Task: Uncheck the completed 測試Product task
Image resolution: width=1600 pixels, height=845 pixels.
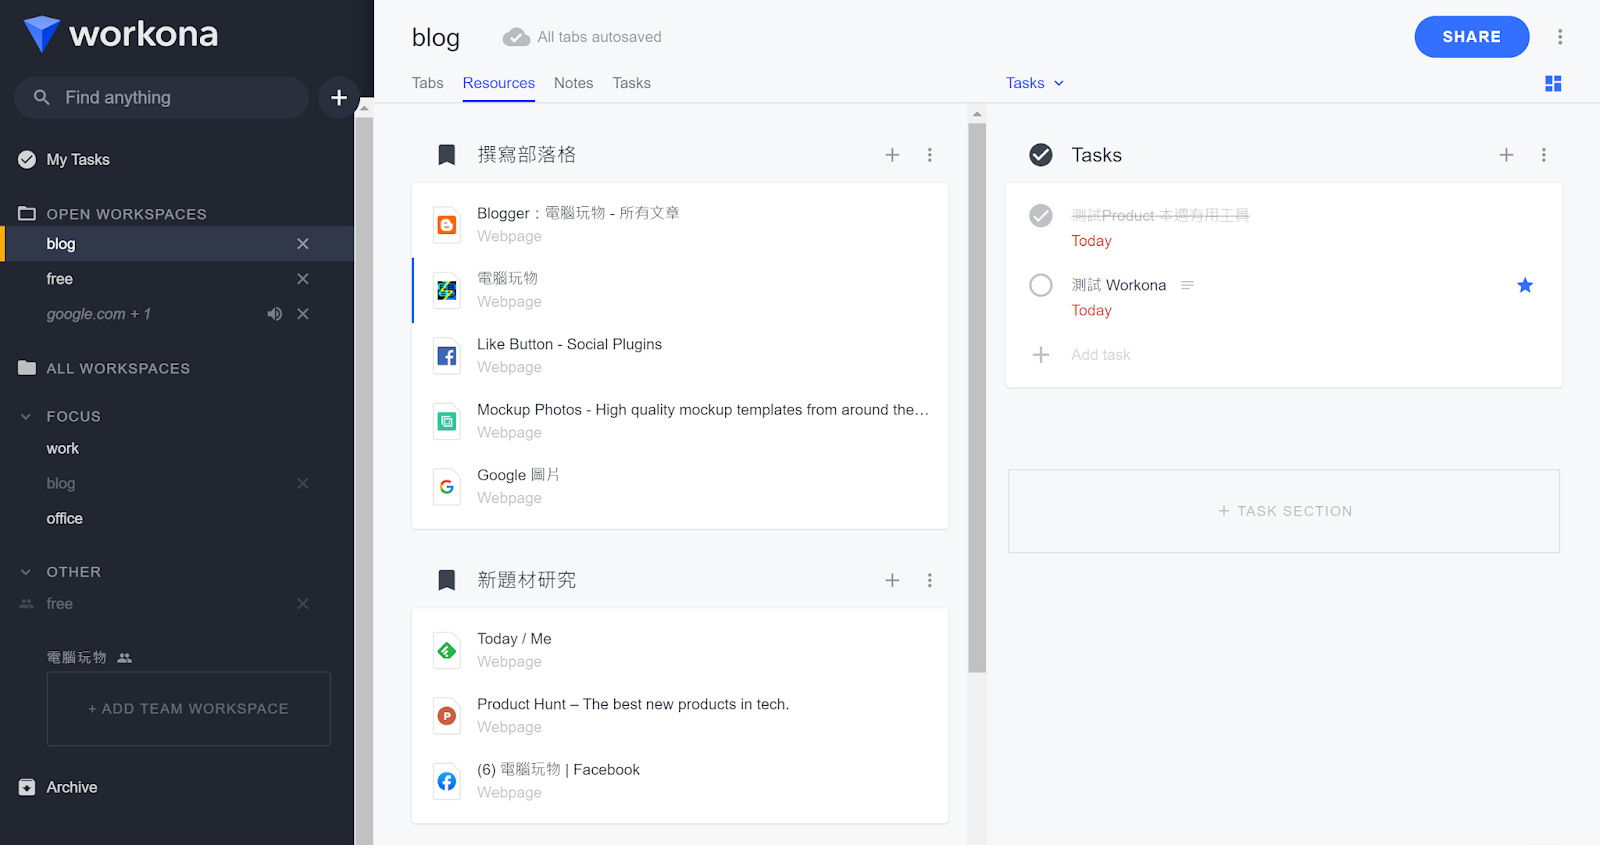Action: [x=1041, y=215]
